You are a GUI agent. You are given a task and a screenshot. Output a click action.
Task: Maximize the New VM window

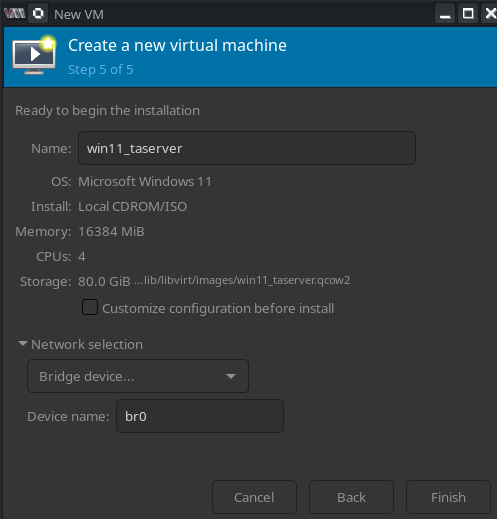coord(468,14)
